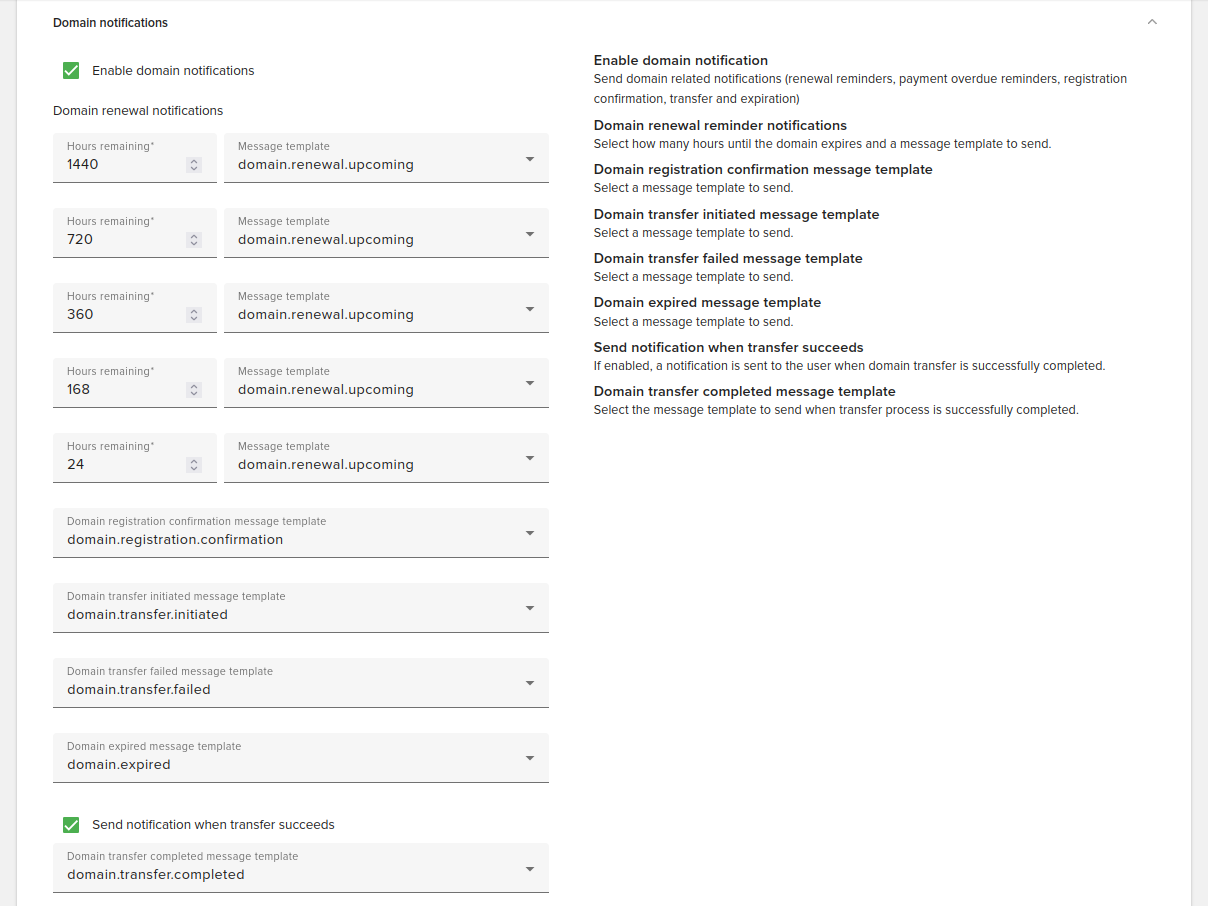Click the stepper on the 720 hours field
Image resolution: width=1208 pixels, height=906 pixels.
point(194,240)
